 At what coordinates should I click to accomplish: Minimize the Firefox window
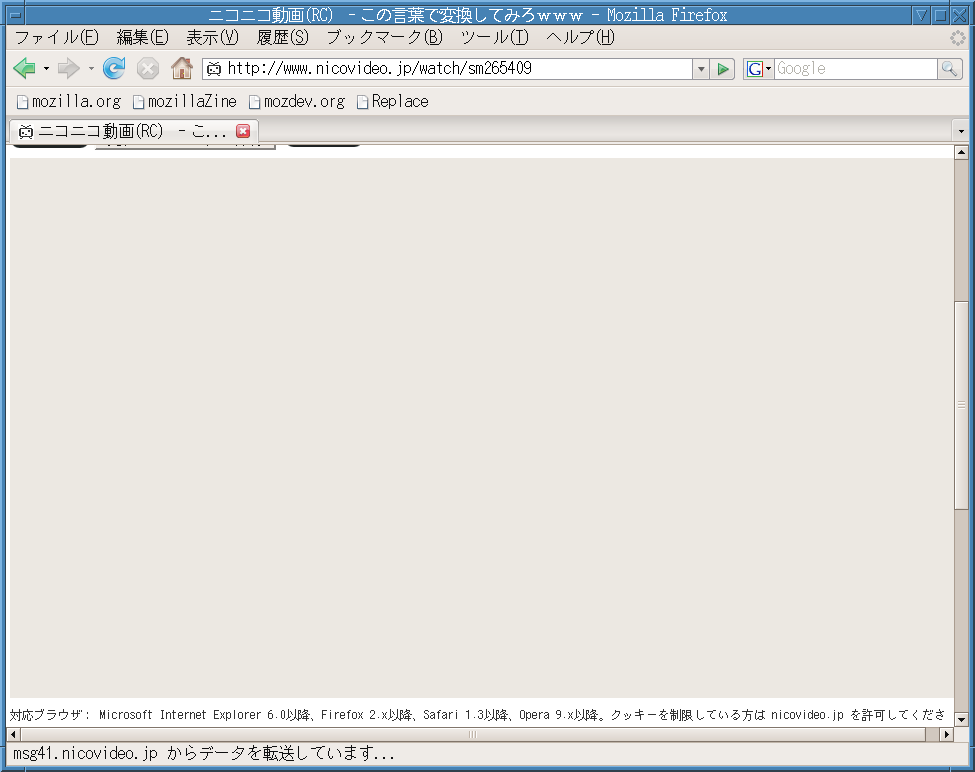[x=923, y=15]
